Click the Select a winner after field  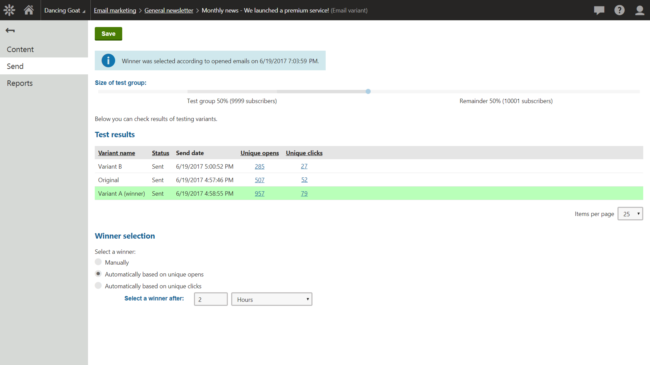point(211,299)
